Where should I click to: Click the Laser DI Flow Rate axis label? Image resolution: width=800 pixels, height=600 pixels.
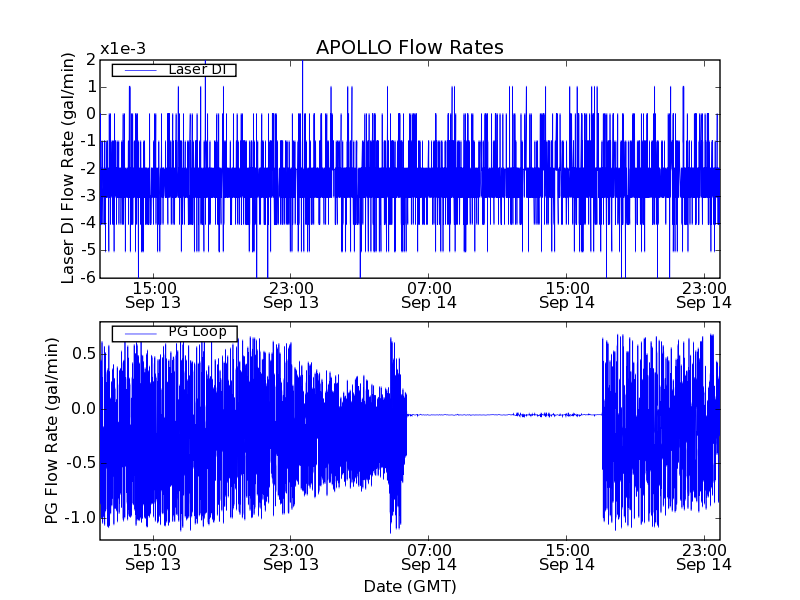click(68, 168)
